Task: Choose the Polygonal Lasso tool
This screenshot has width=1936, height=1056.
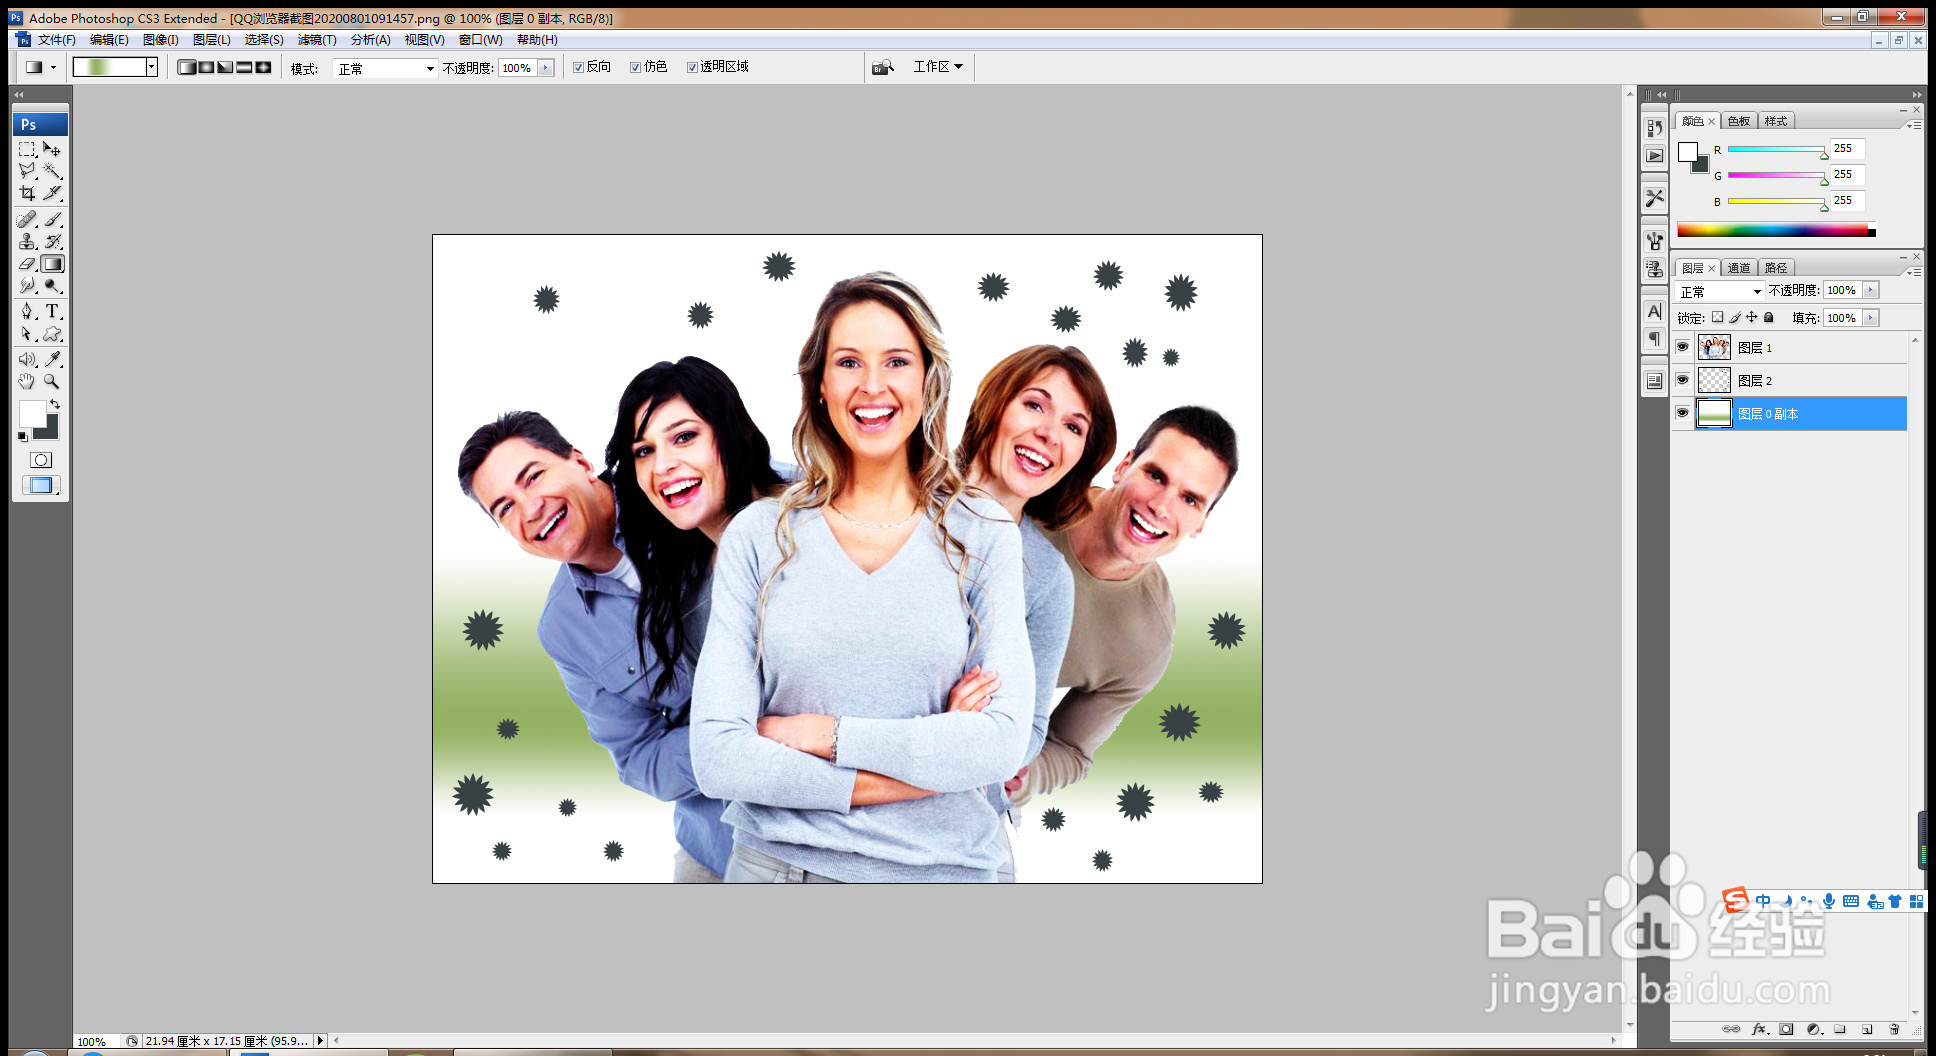Action: pos(27,171)
